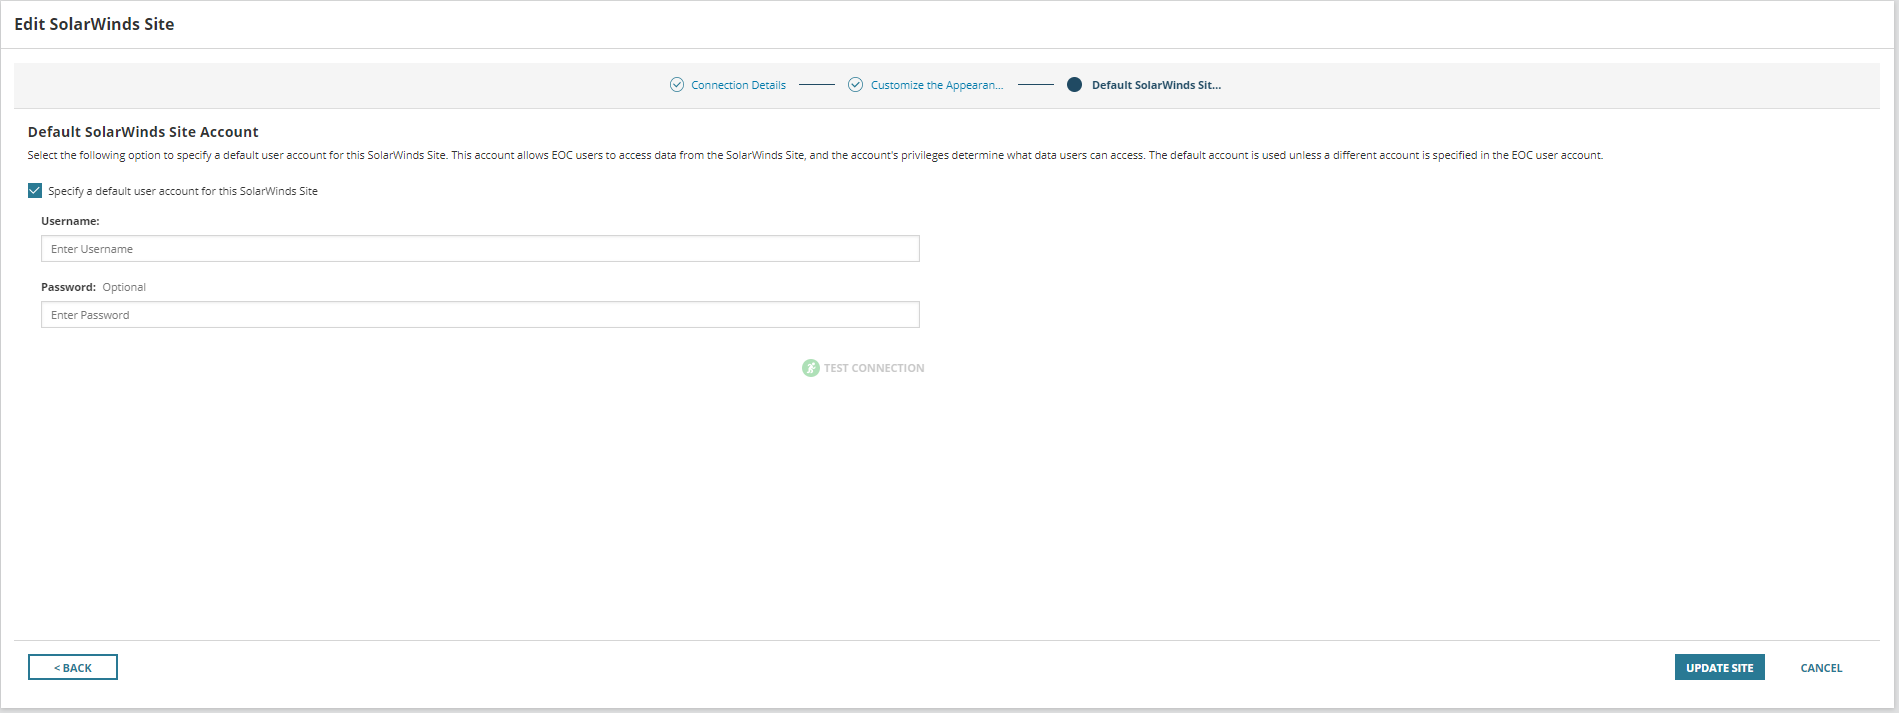Click the Default SolarWinds Site step dot icon

click(x=1074, y=85)
